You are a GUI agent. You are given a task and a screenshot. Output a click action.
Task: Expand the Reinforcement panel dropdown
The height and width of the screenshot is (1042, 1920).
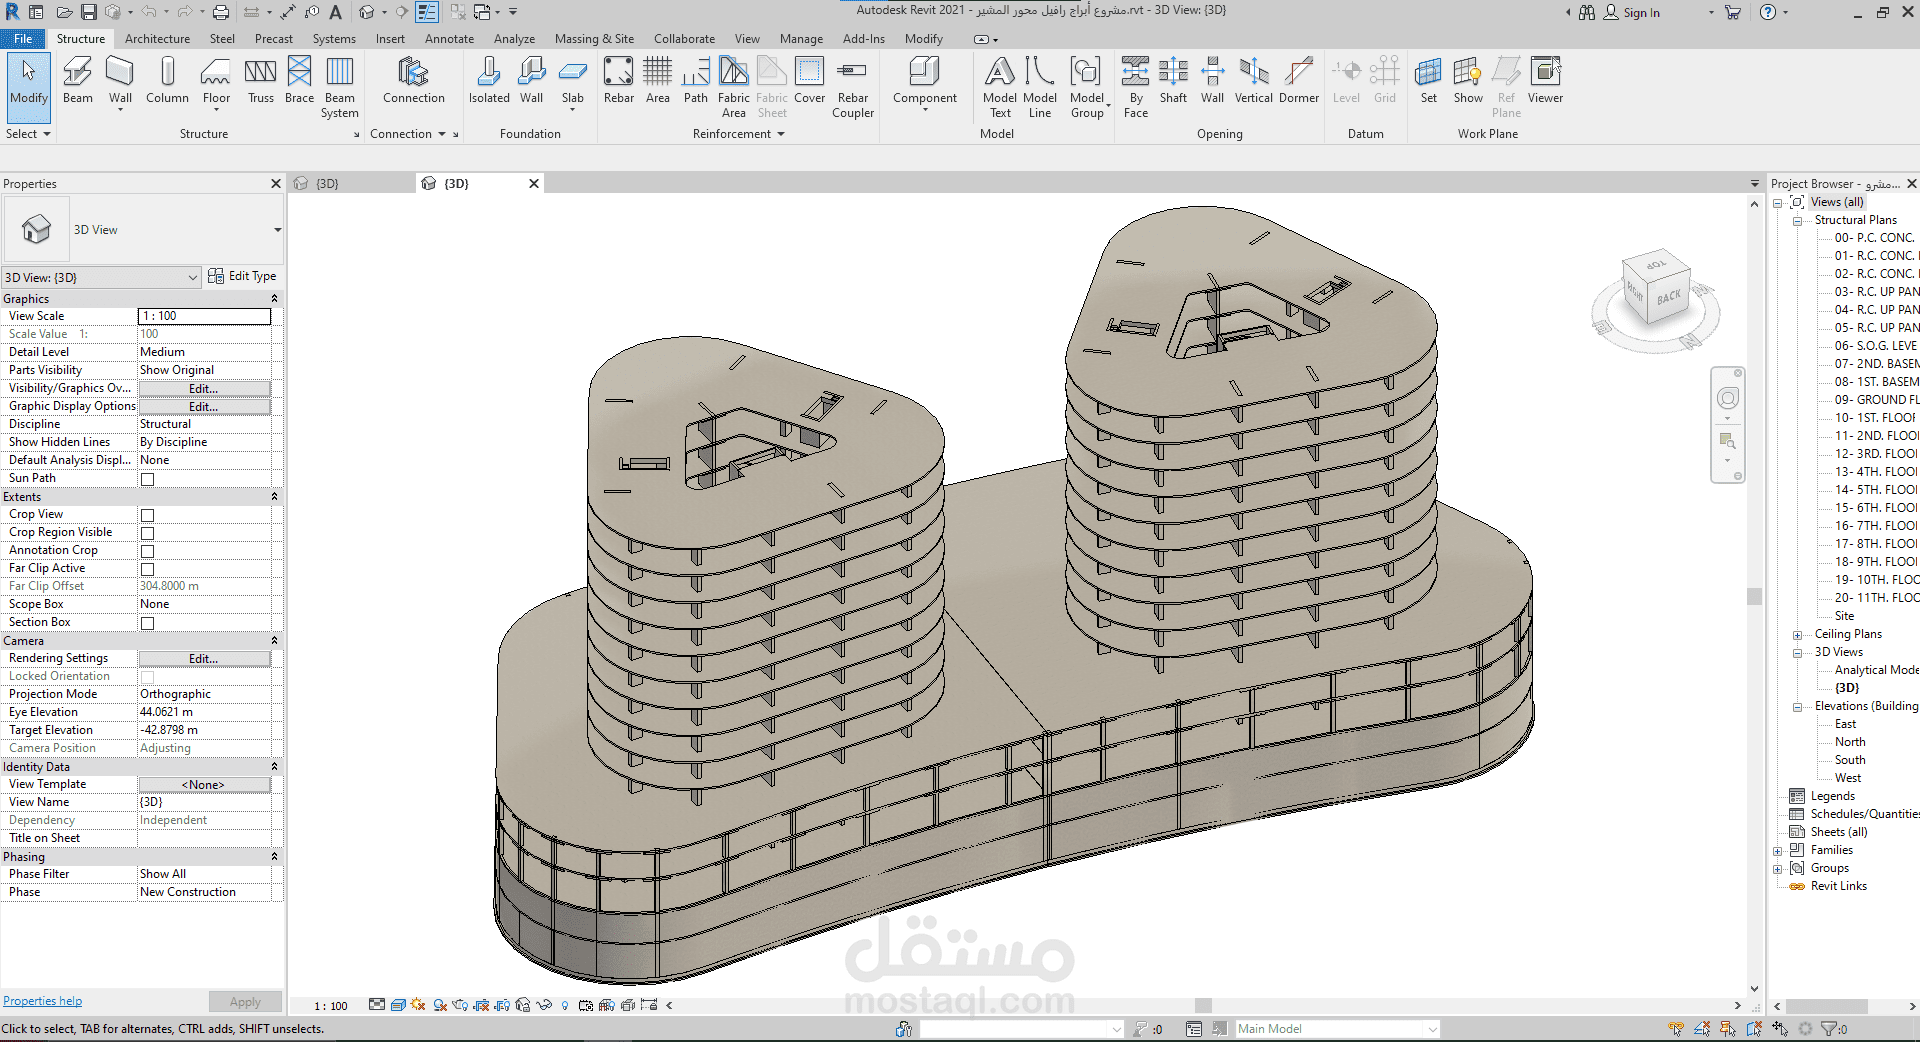739,134
